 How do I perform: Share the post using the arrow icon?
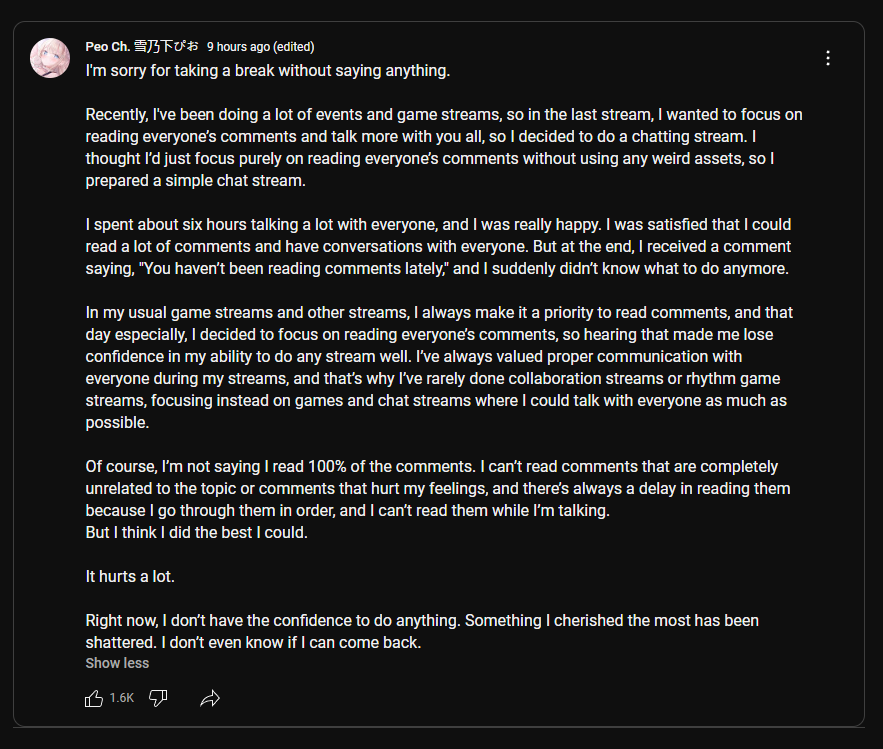pos(210,698)
